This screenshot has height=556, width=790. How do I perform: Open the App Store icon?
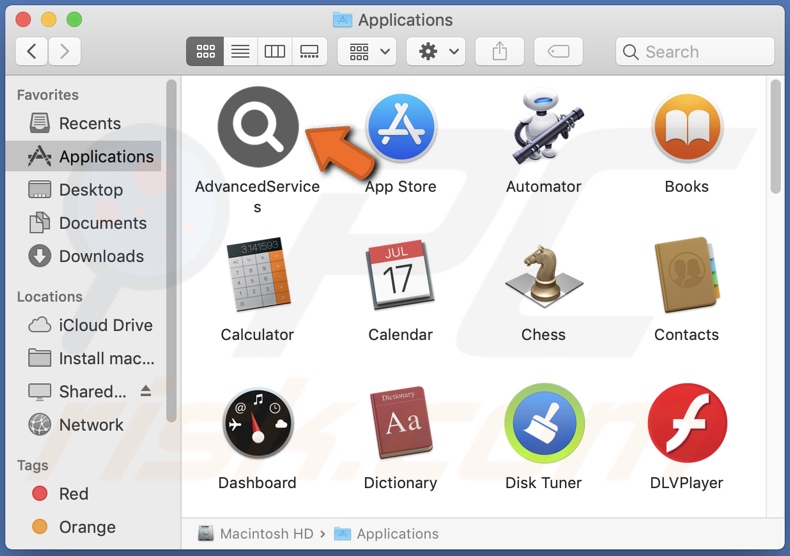[x=401, y=127]
